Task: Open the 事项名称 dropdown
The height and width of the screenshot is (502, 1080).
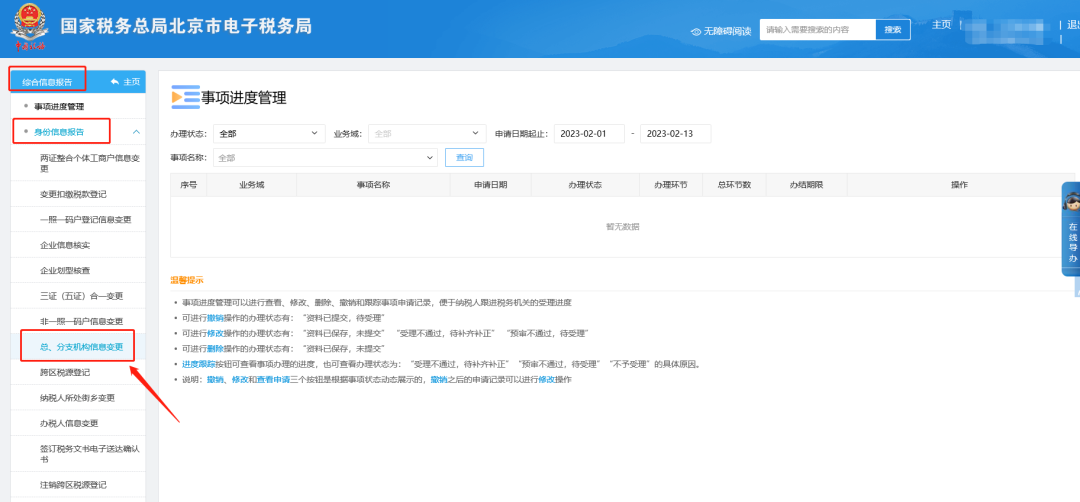Action: pos(325,158)
